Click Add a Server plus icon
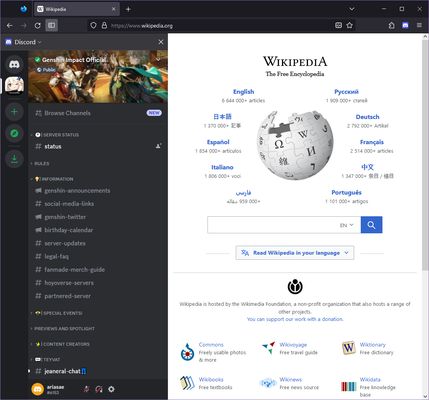 [x=14, y=112]
